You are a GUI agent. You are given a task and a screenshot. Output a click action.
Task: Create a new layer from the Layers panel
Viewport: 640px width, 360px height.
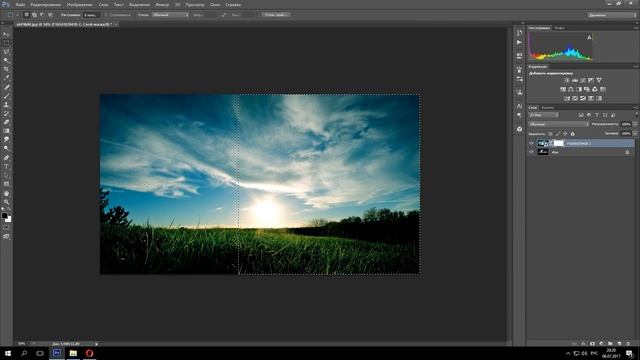(619, 344)
